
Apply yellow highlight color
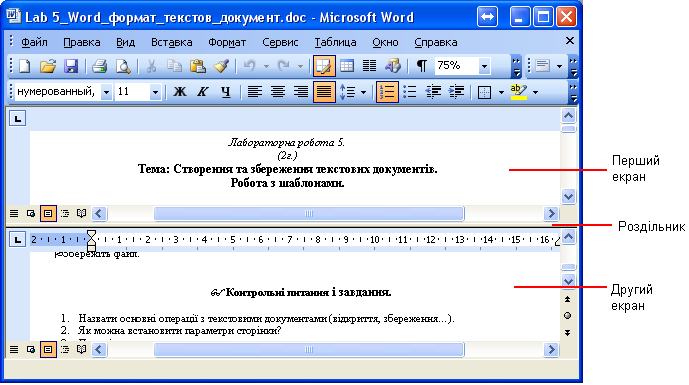click(519, 92)
